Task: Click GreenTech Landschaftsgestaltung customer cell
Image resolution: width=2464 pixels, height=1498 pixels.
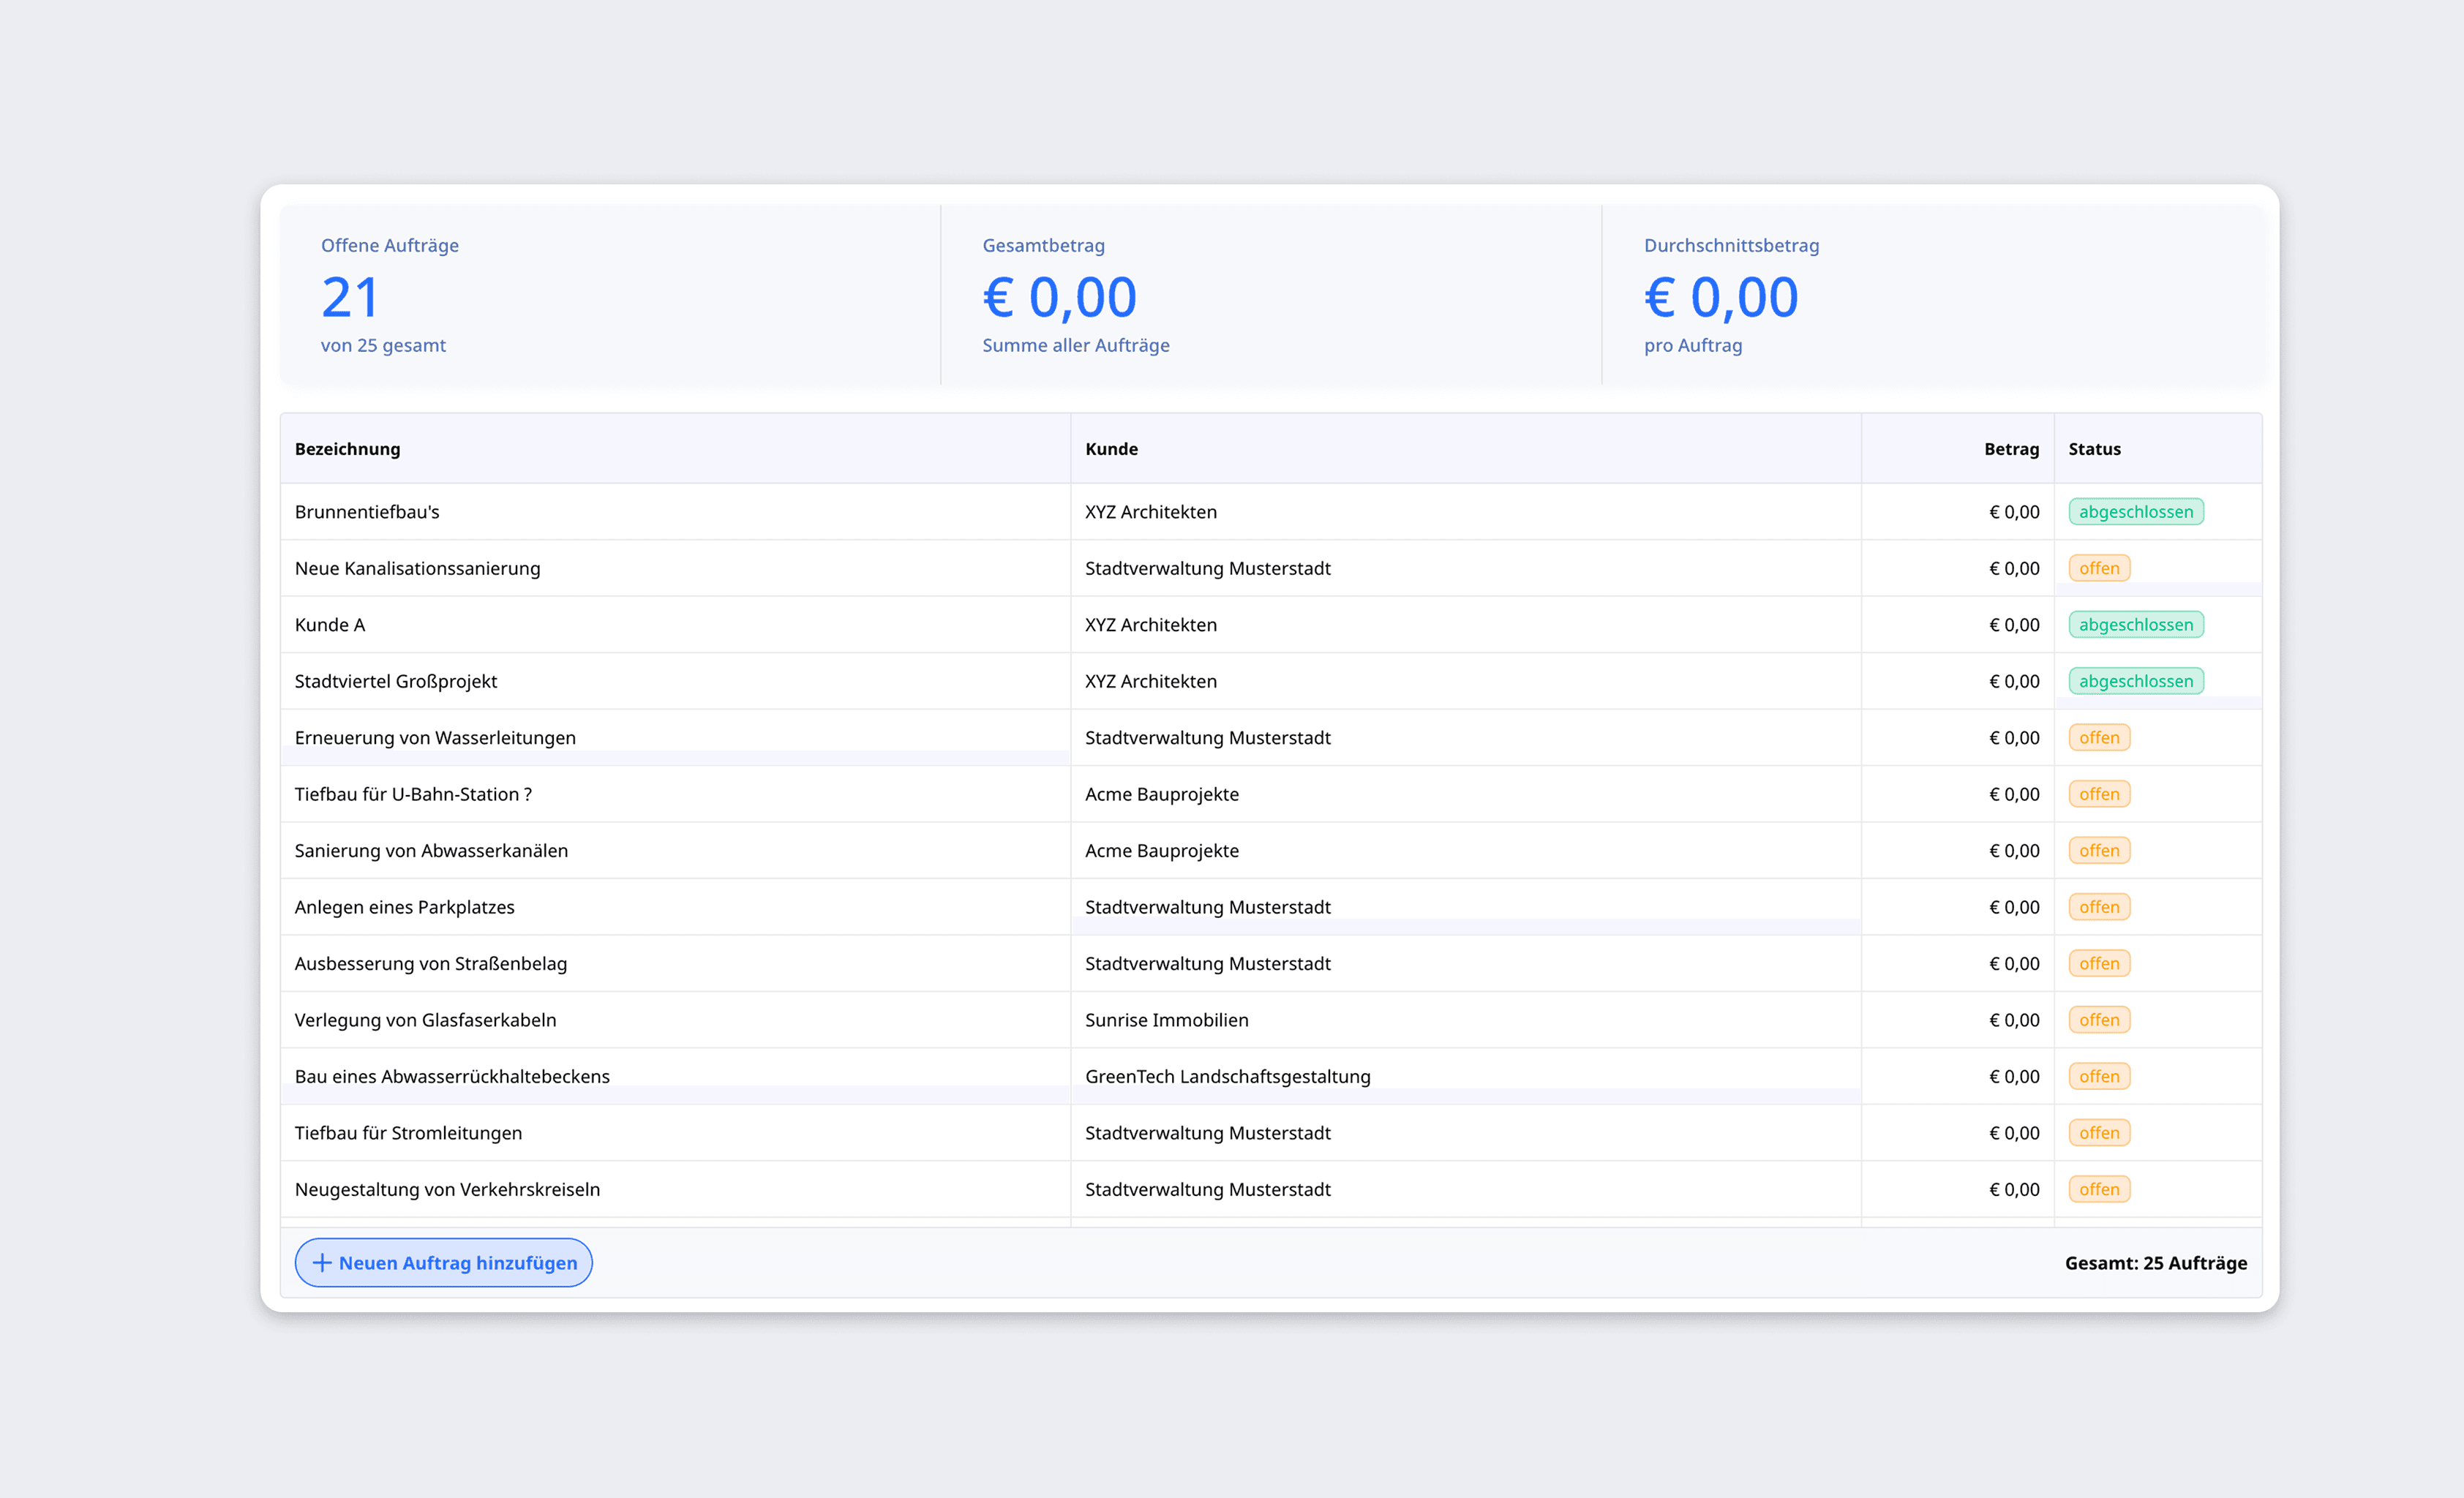Action: [x=1227, y=1077]
